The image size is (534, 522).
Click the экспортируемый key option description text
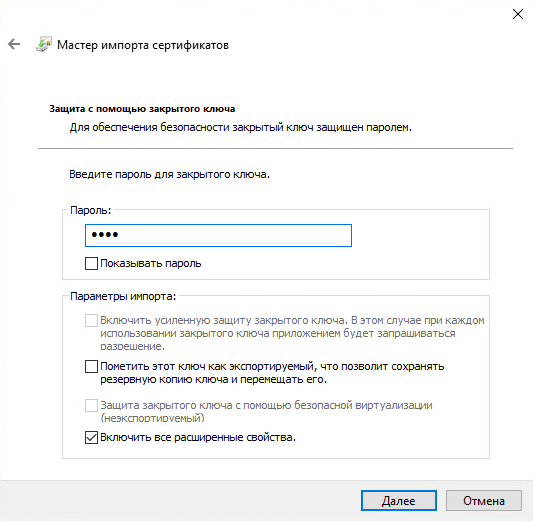[x=272, y=373]
